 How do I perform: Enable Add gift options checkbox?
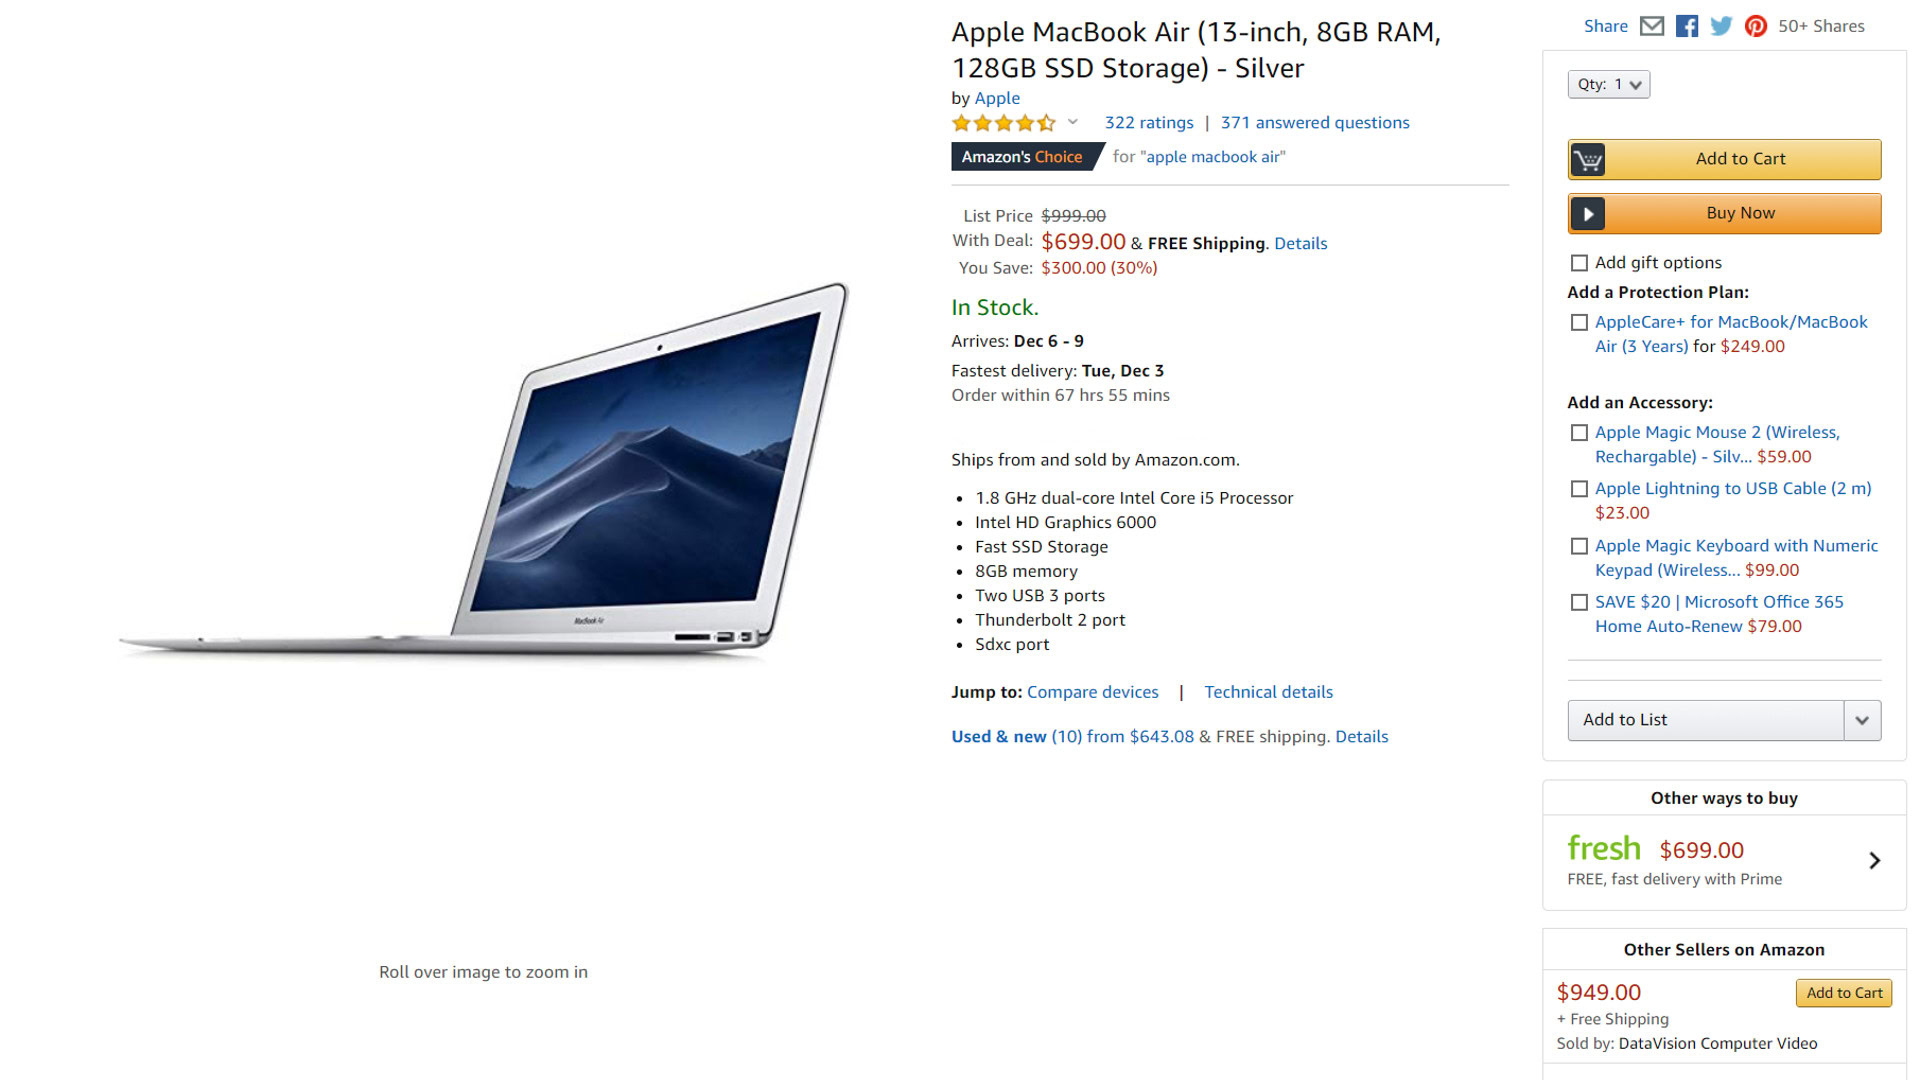tap(1579, 263)
